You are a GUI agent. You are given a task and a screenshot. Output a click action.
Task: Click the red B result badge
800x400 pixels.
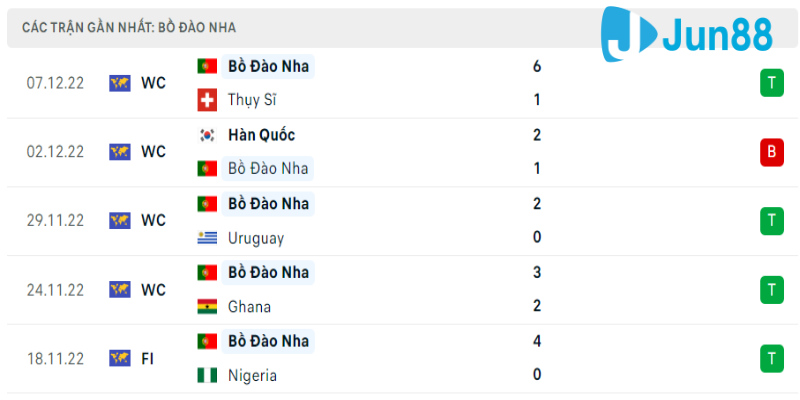pos(771,152)
